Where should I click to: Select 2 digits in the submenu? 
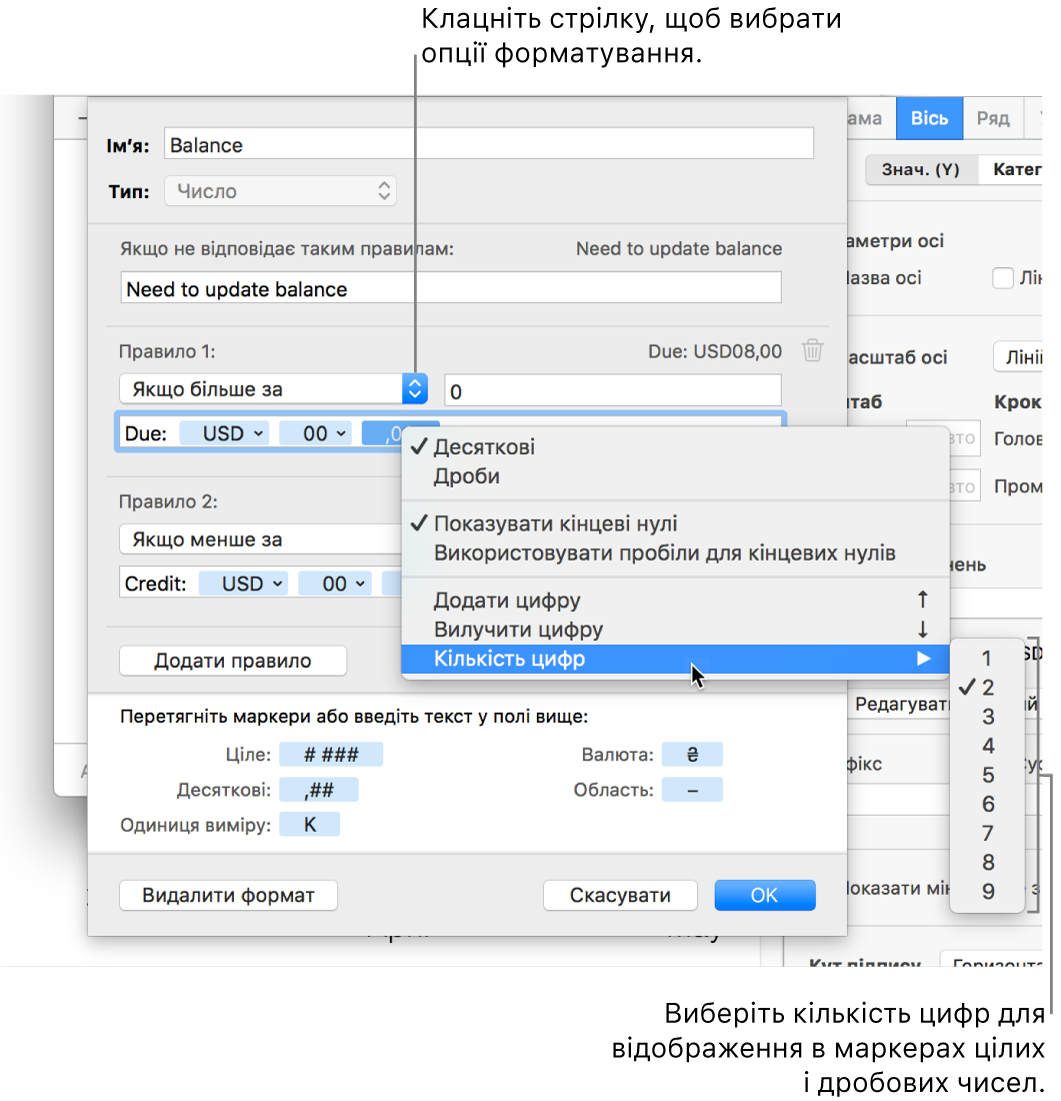(987, 687)
